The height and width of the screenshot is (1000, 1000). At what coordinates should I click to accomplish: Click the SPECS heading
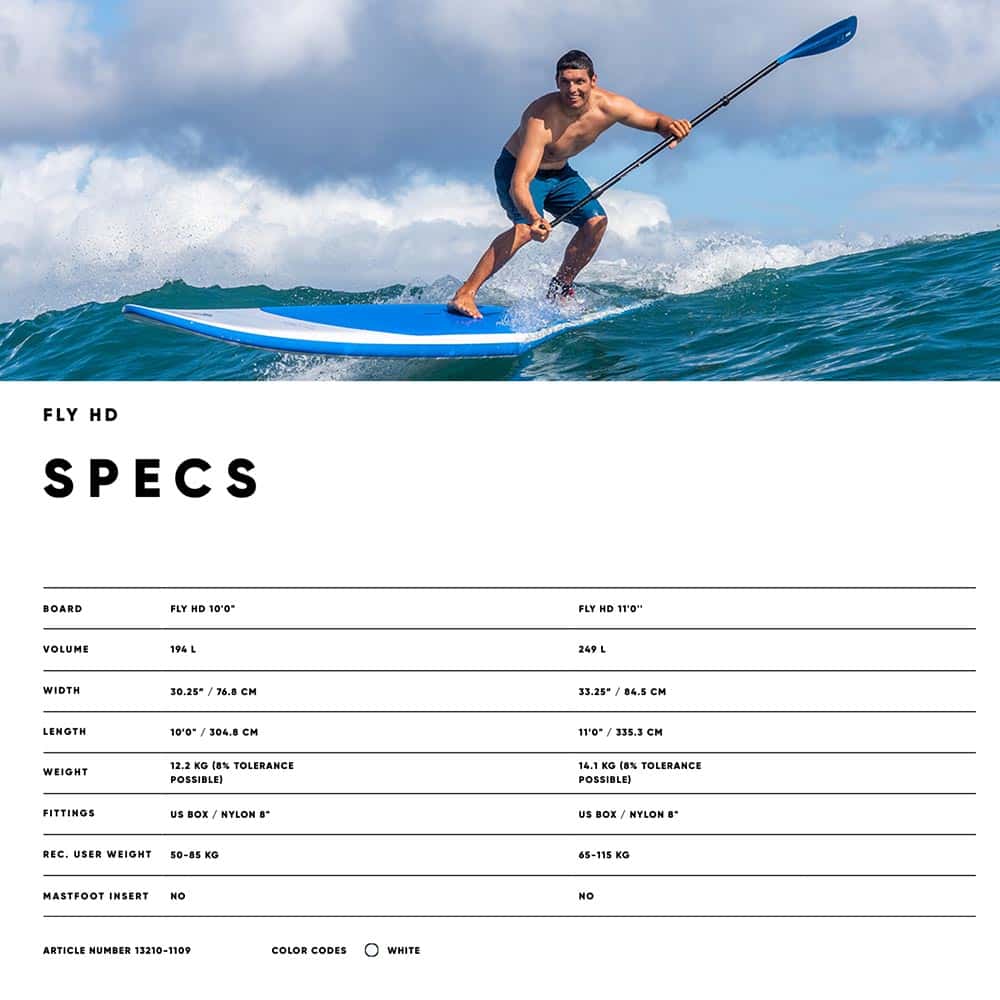coord(151,478)
